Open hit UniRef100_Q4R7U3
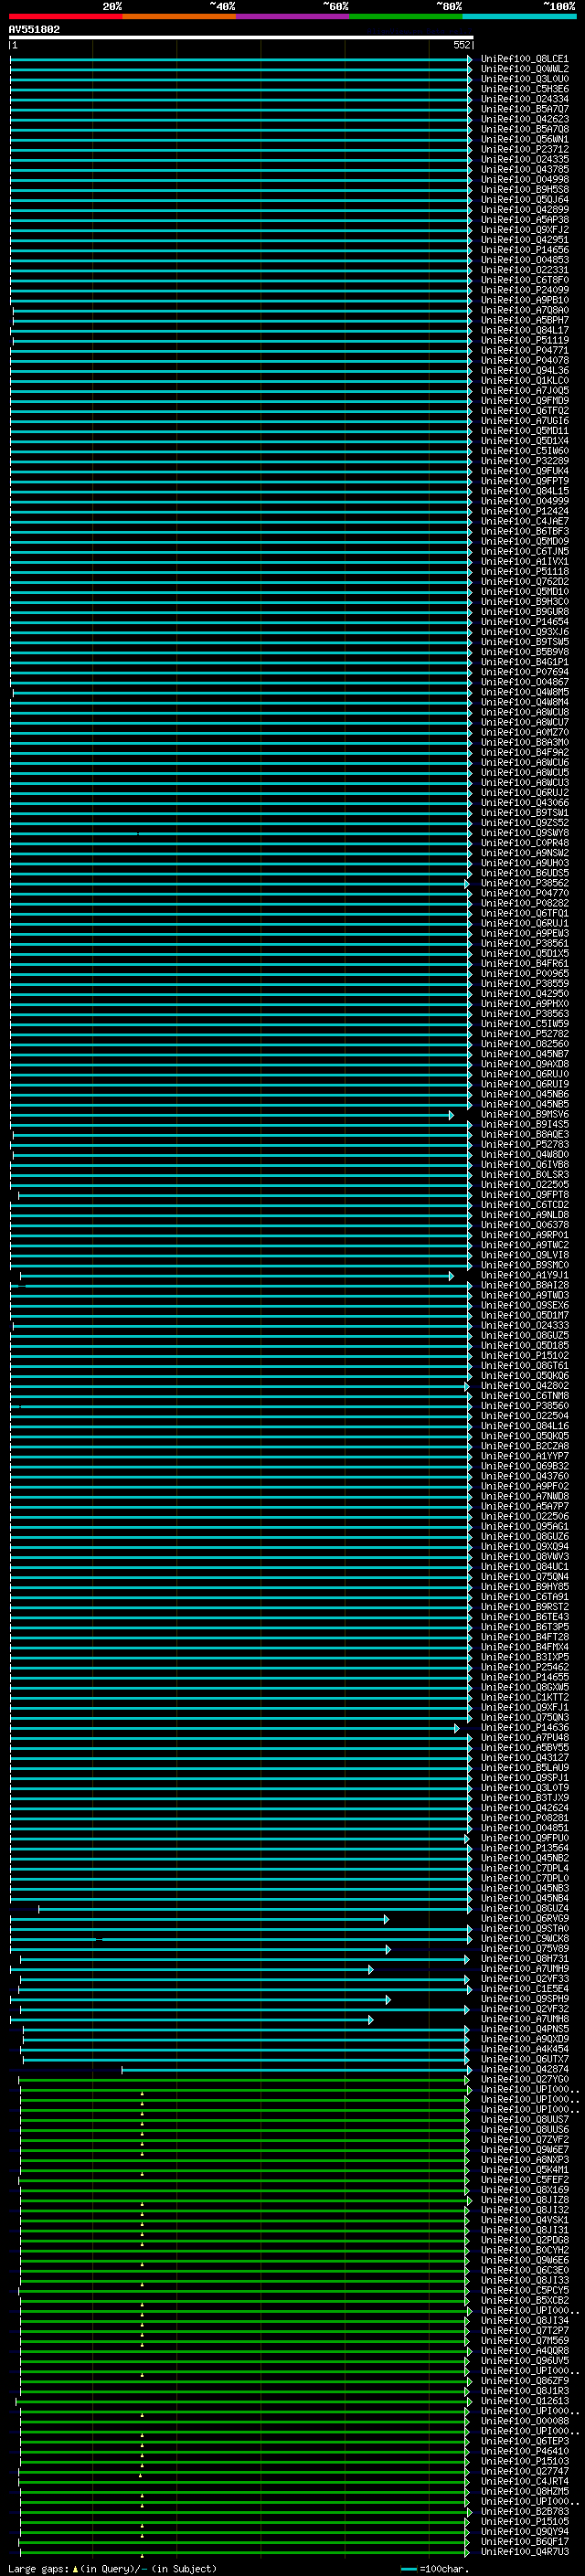This screenshot has width=585, height=2576. point(524,2551)
